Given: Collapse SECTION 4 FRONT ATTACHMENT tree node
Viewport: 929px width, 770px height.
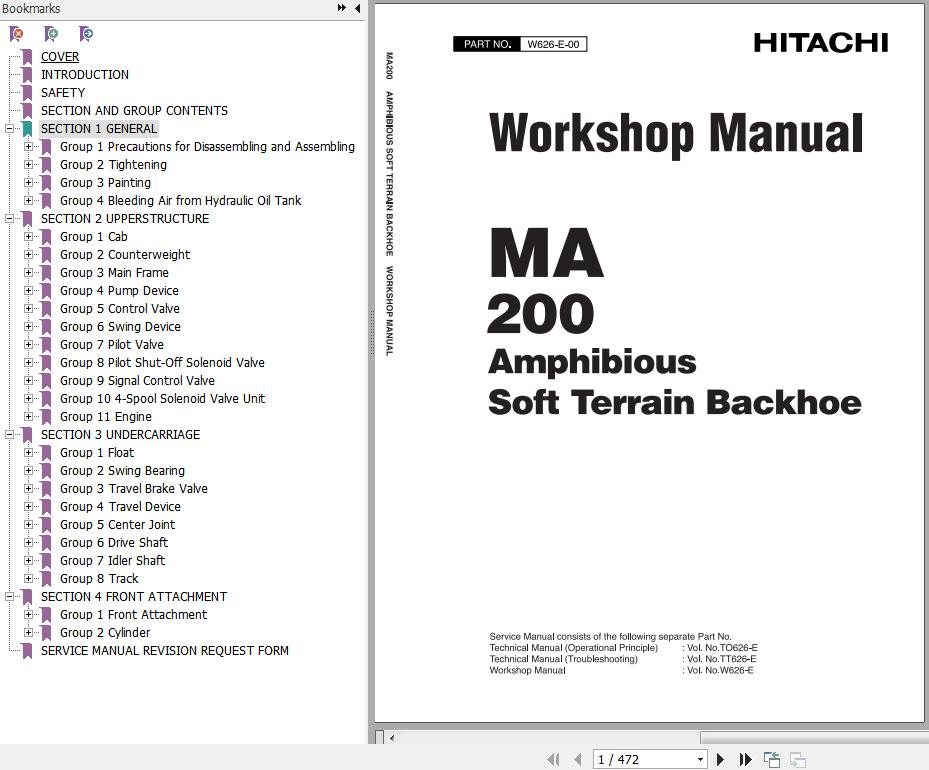Looking at the screenshot, I should 9,596.
